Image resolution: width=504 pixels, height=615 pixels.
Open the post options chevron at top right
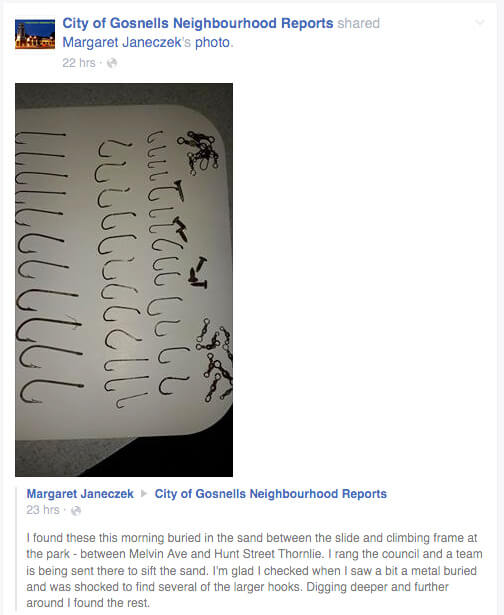pos(480,23)
